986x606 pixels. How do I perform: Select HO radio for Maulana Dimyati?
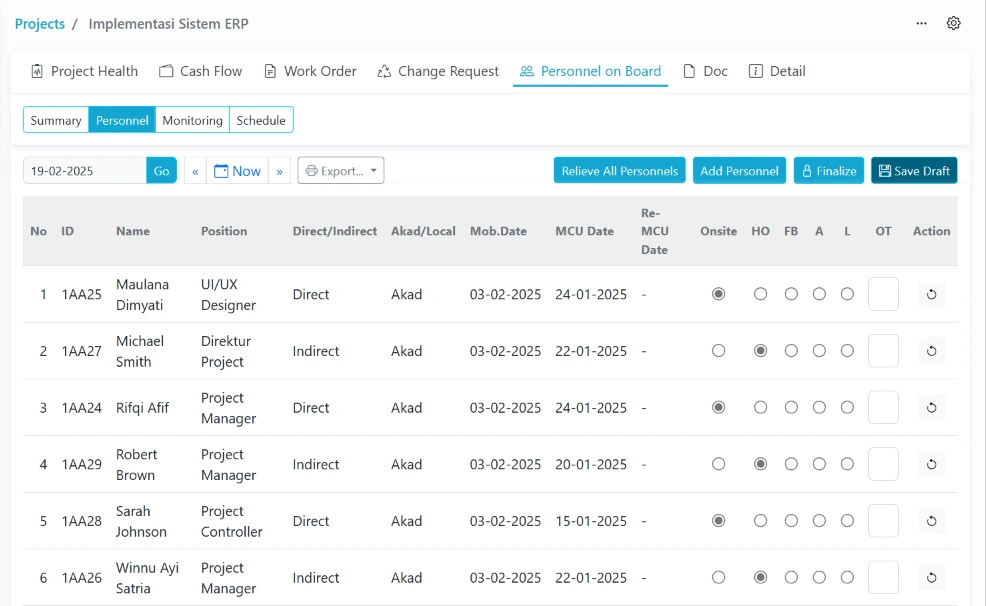760,294
